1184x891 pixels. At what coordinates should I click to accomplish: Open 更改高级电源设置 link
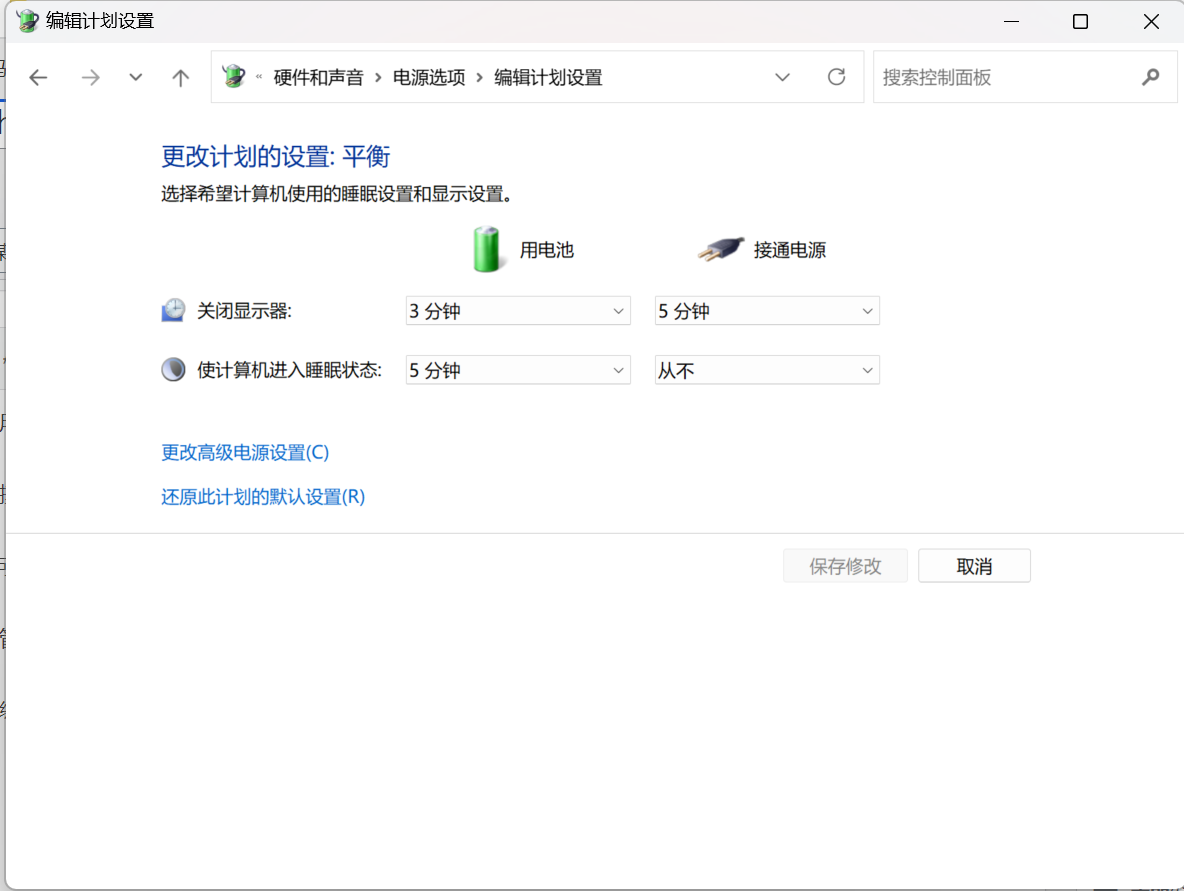click(245, 452)
